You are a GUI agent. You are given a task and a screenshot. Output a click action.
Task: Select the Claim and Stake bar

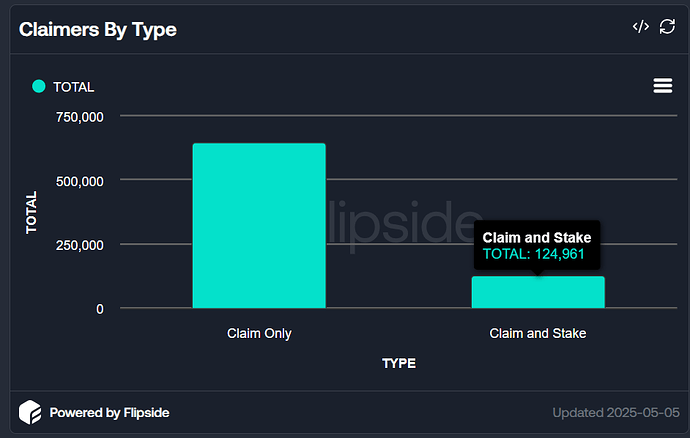538,292
